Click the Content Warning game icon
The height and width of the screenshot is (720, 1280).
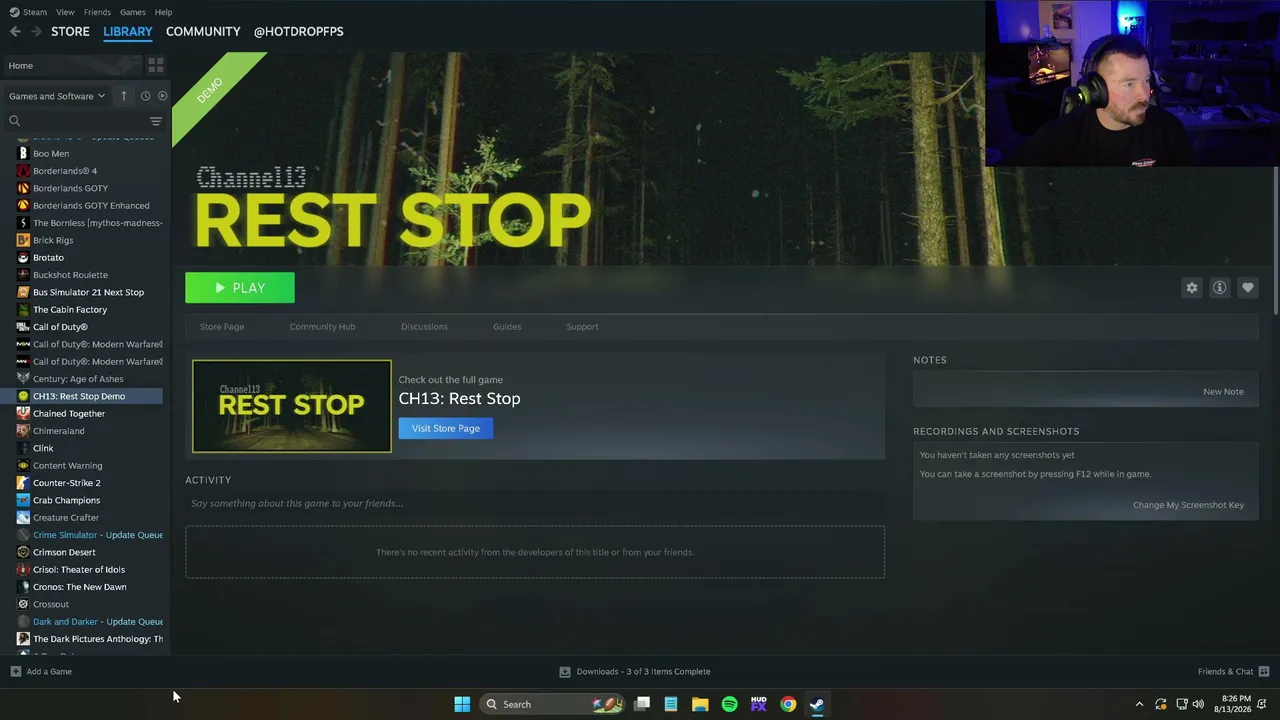pyautogui.click(x=23, y=466)
